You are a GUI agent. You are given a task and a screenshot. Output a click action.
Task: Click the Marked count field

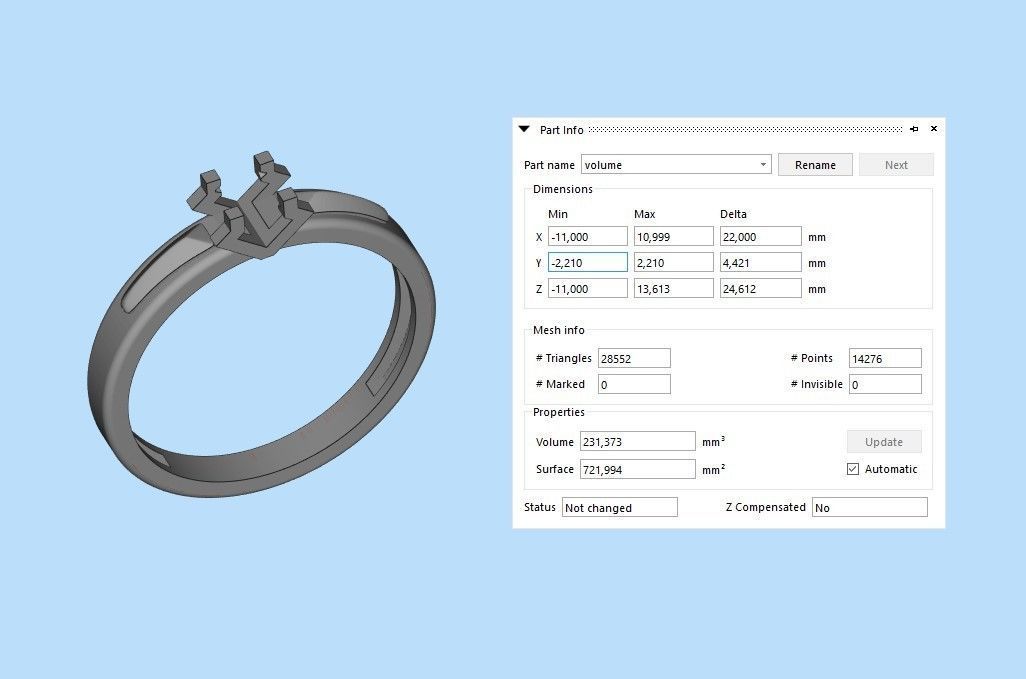pyautogui.click(x=634, y=384)
